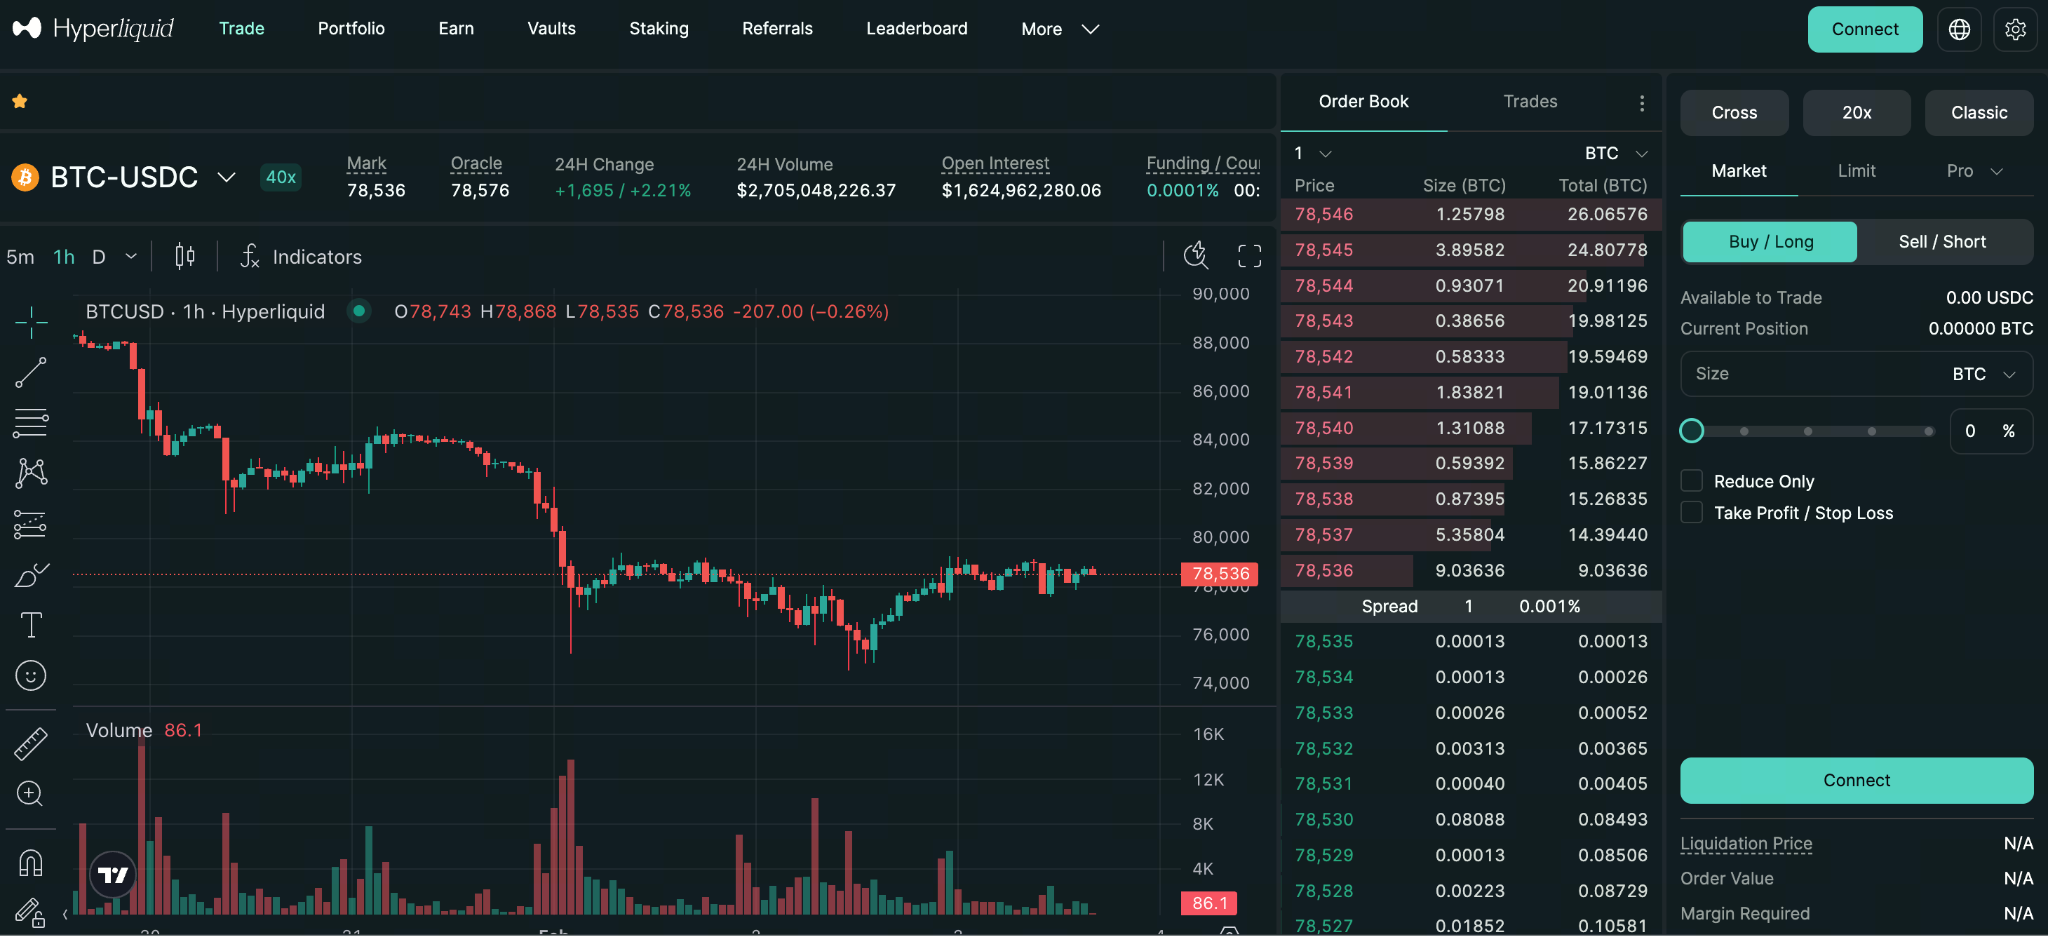
Task: Select the XABCD pattern tool
Action: tap(30, 473)
